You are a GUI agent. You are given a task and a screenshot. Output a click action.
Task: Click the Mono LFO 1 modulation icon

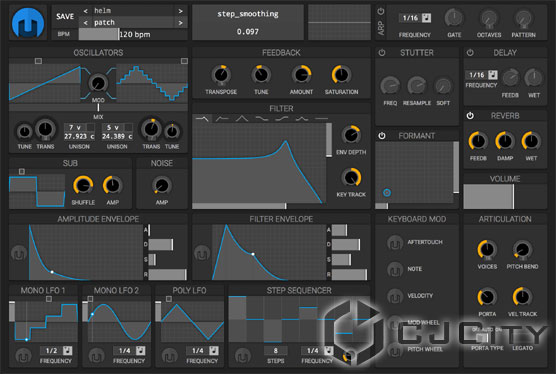pos(23,356)
